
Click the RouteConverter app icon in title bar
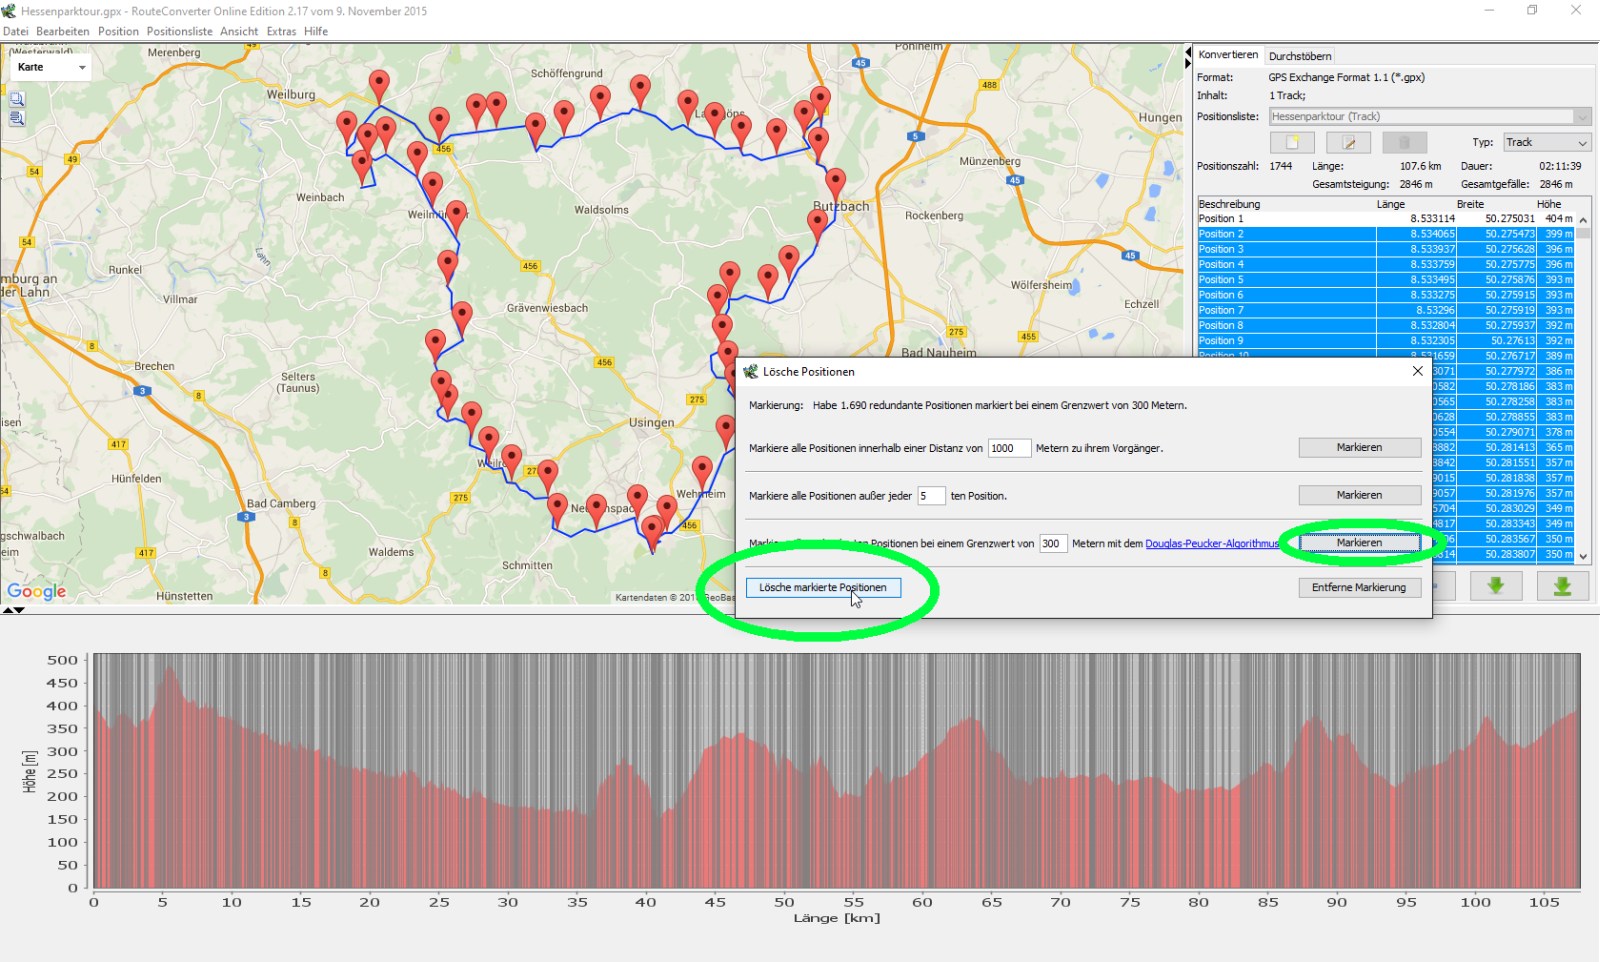[9, 11]
